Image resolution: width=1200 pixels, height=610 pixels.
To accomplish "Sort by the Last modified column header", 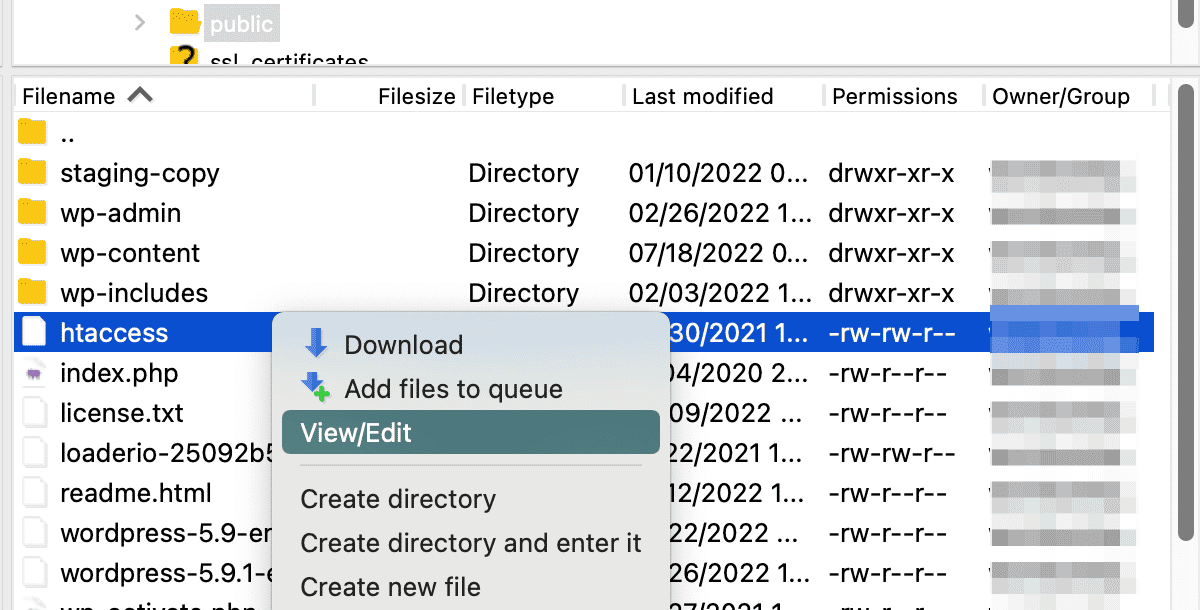I will click(x=701, y=95).
